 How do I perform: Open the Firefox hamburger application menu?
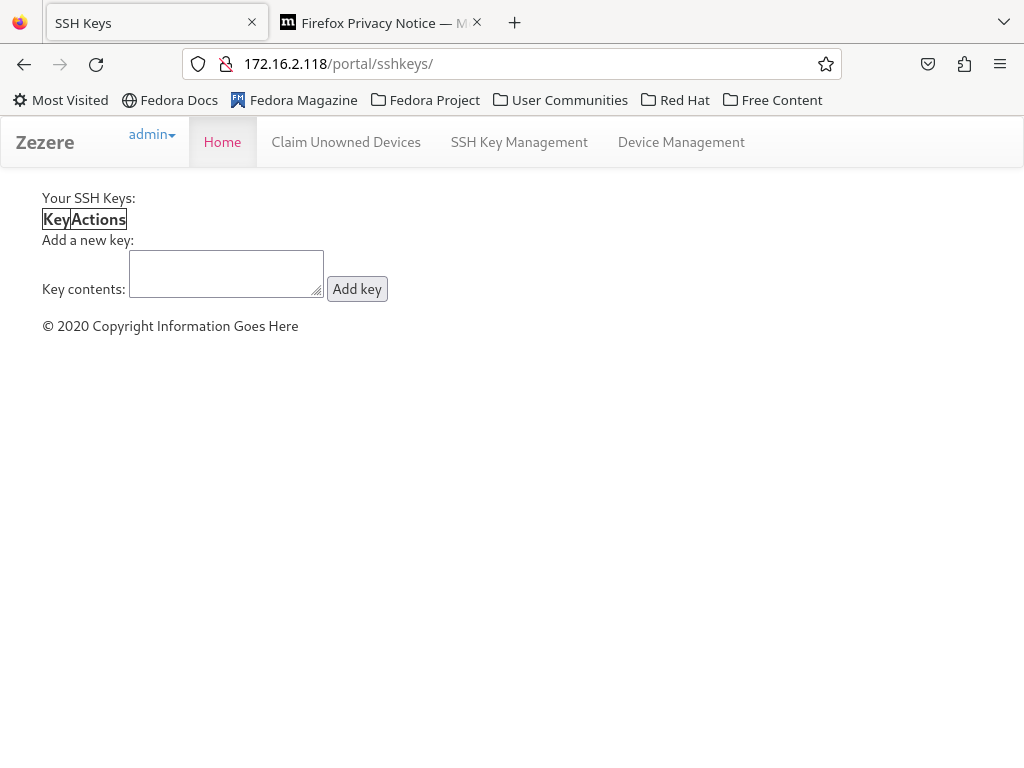[1000, 64]
